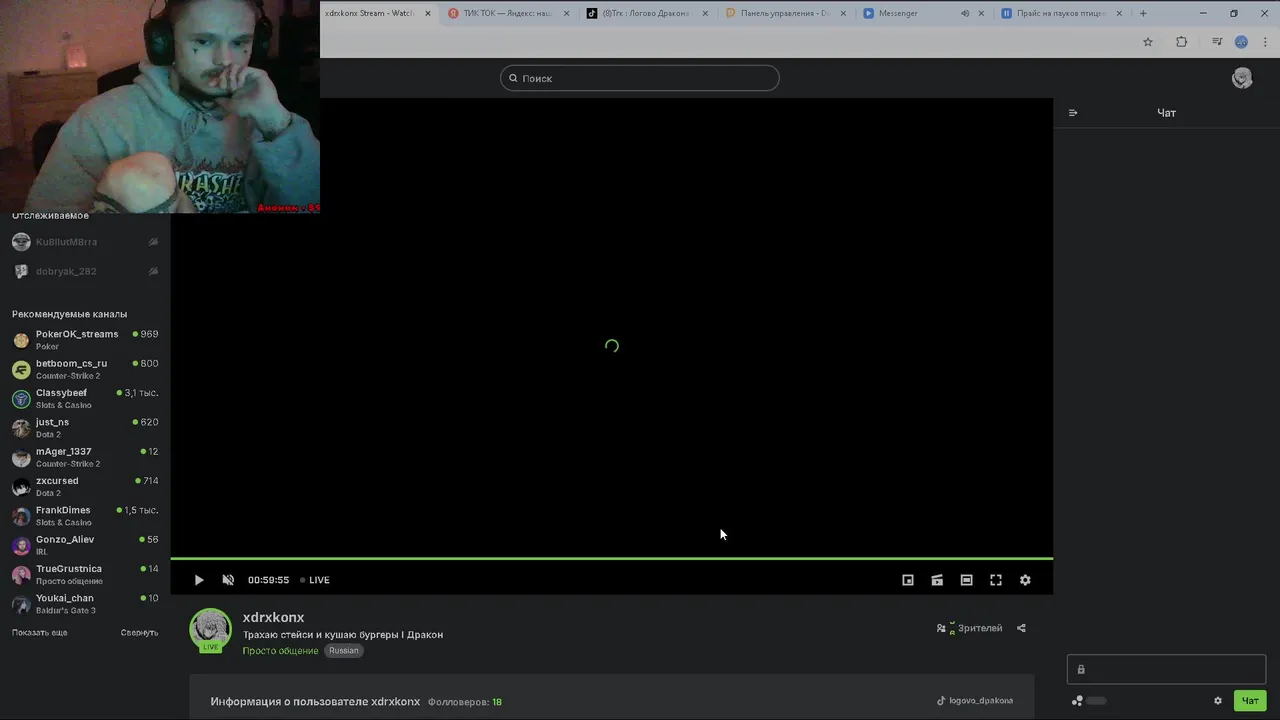This screenshot has width=1280, height=720.
Task: Click the Поиск search field
Action: tap(640, 78)
